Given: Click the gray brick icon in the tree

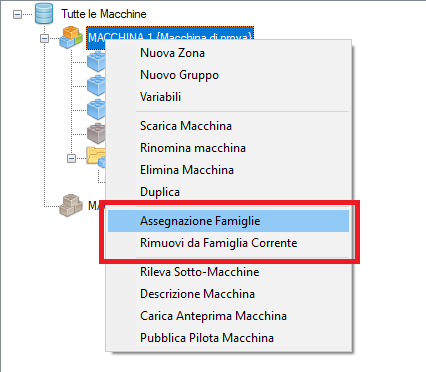Looking at the screenshot, I should pos(96,133).
